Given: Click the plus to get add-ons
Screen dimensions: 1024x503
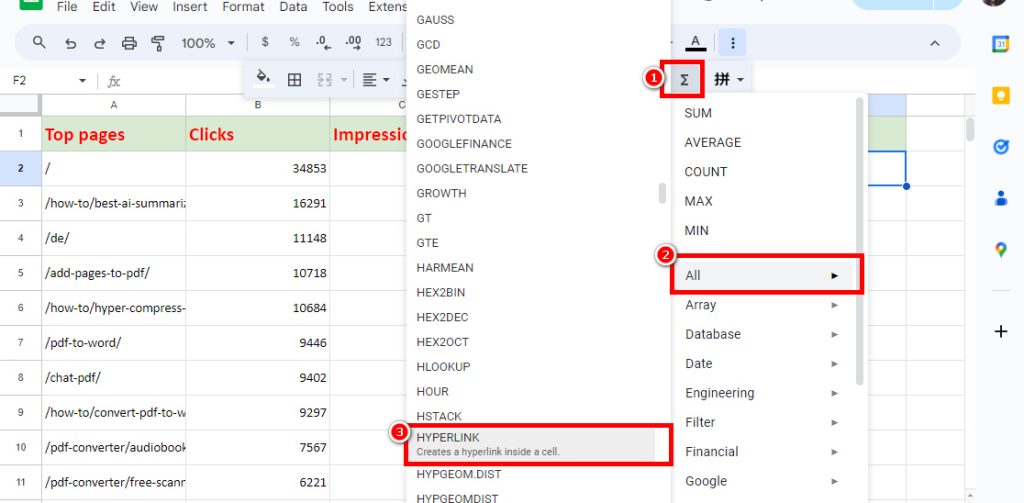Looking at the screenshot, I should click(1000, 332).
